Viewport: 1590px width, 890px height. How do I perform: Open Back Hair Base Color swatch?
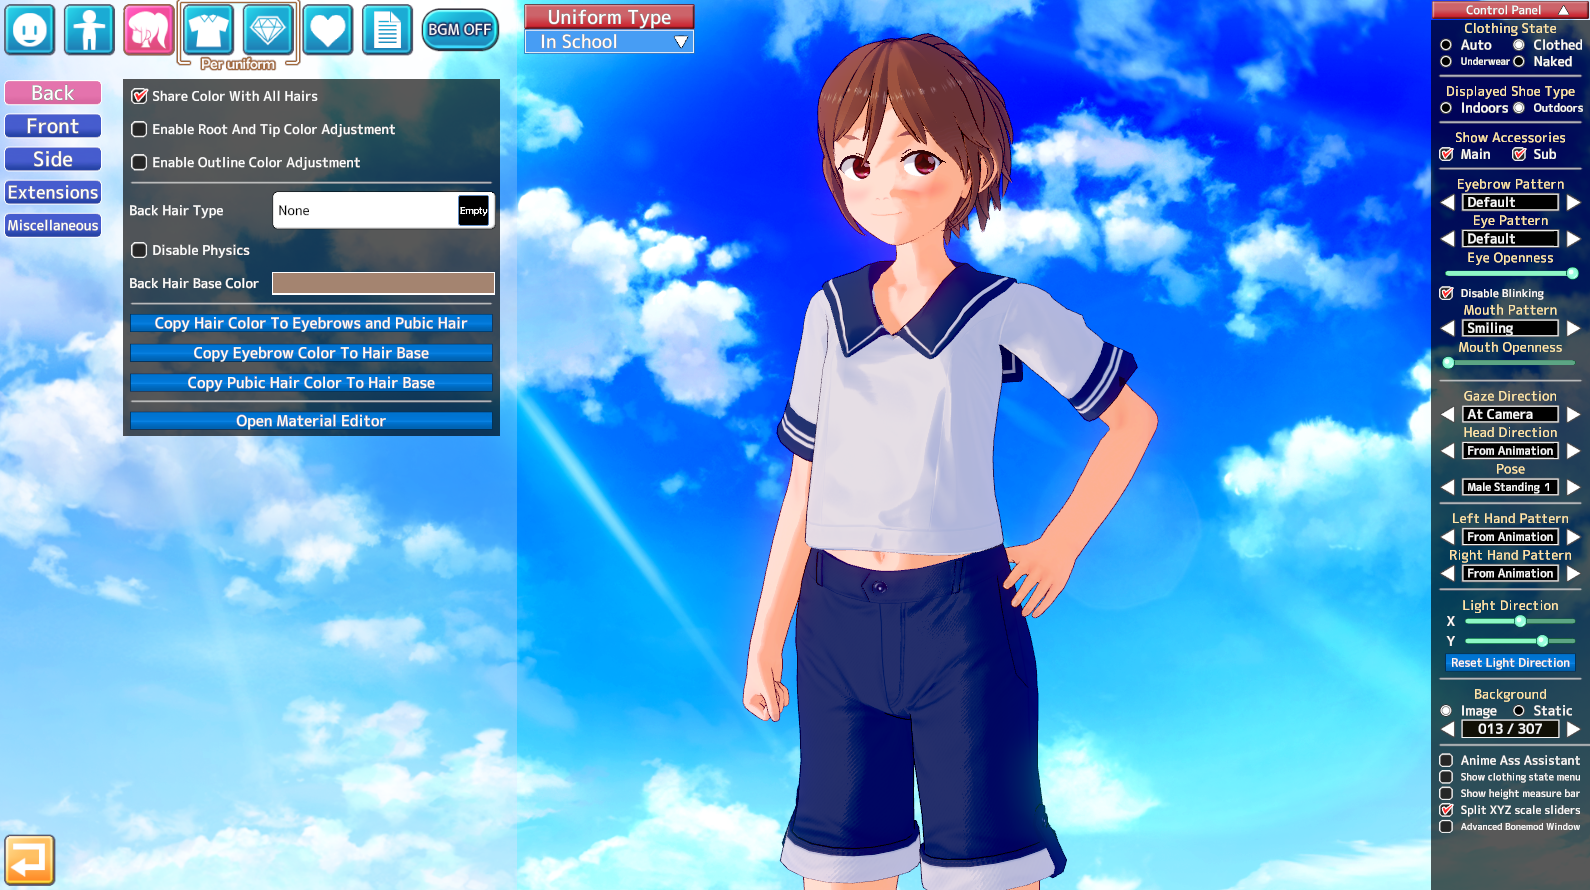pyautogui.click(x=383, y=284)
